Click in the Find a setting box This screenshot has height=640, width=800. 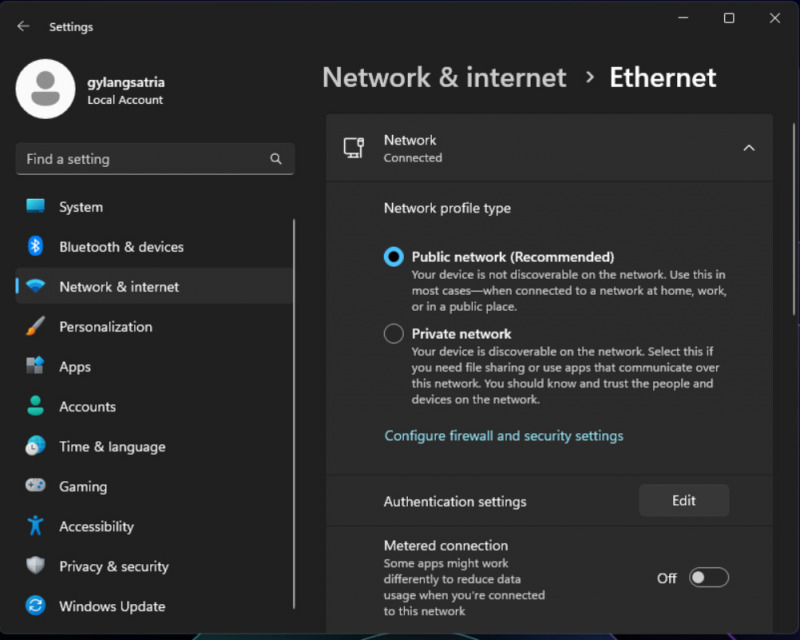pos(155,159)
